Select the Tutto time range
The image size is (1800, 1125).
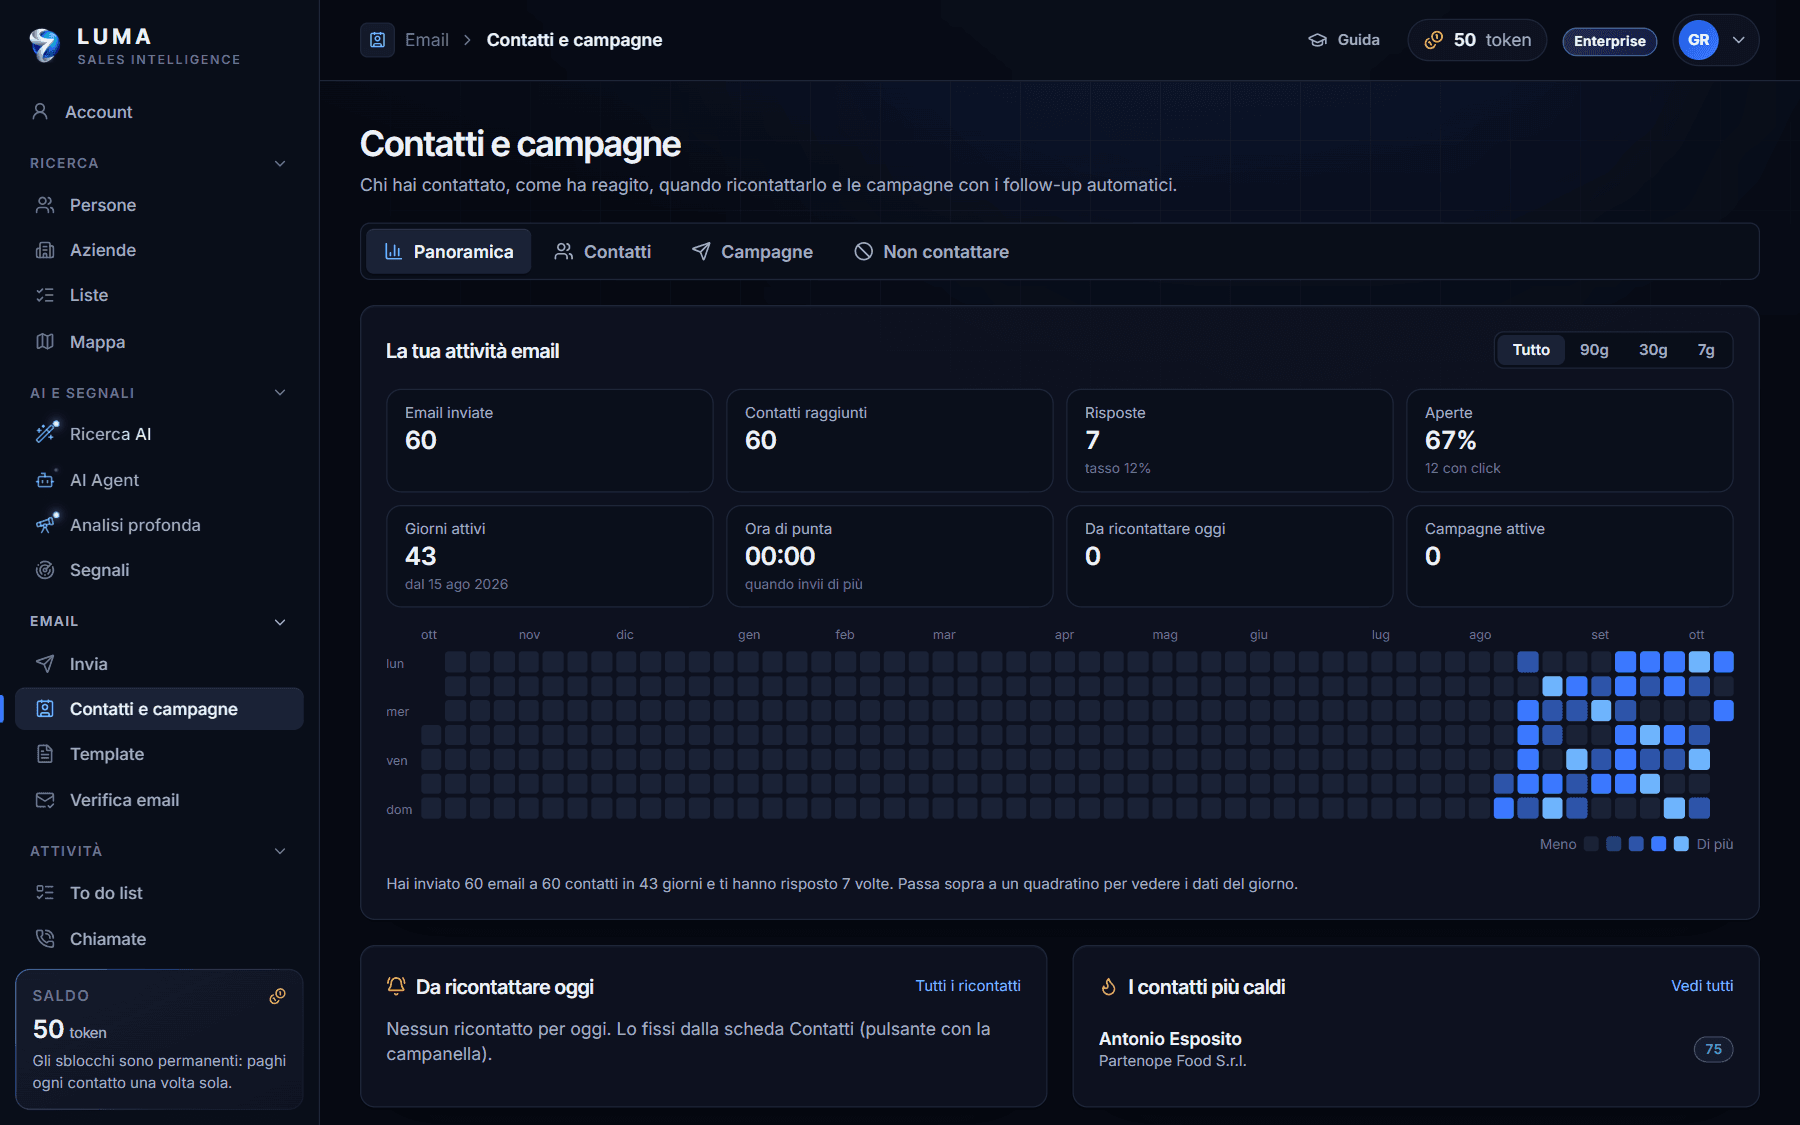[1531, 350]
